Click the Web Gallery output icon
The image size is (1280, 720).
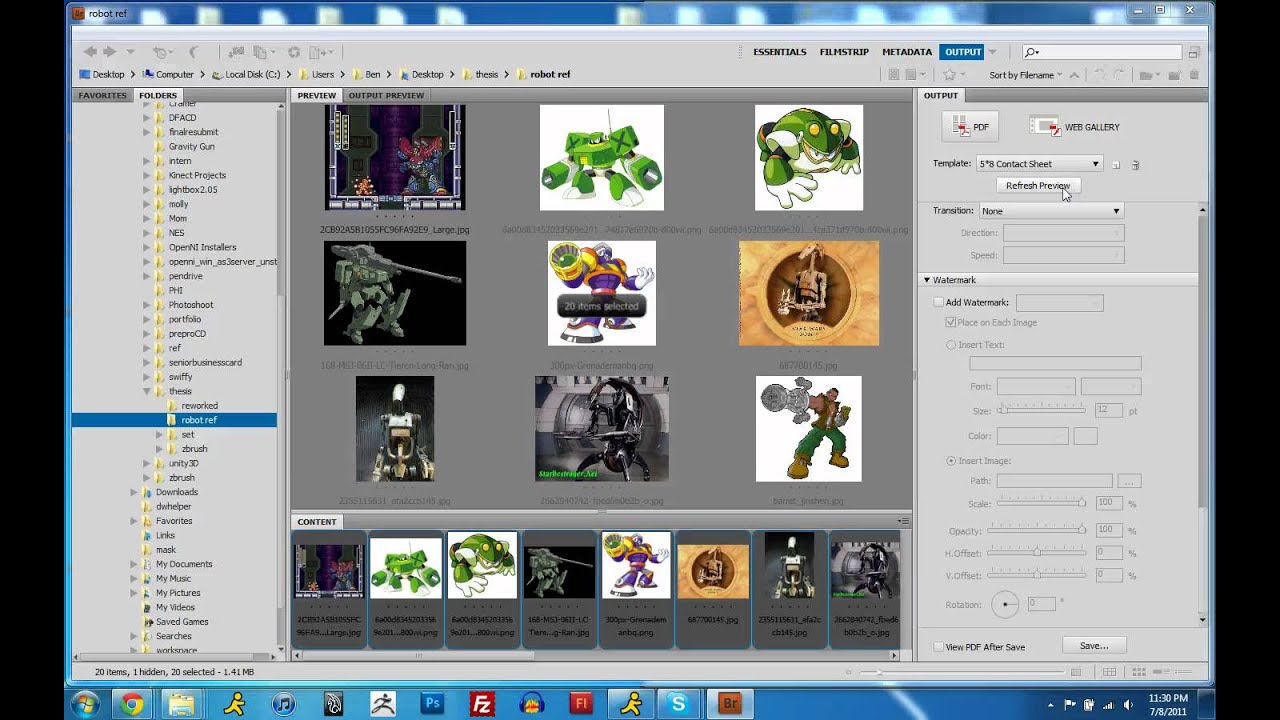point(1076,127)
